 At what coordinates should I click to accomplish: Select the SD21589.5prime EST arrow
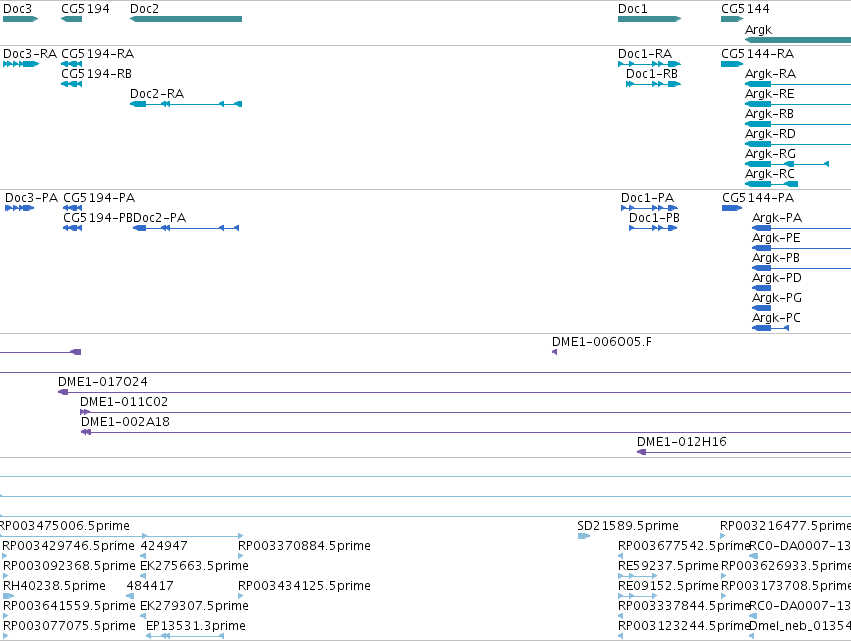point(583,536)
